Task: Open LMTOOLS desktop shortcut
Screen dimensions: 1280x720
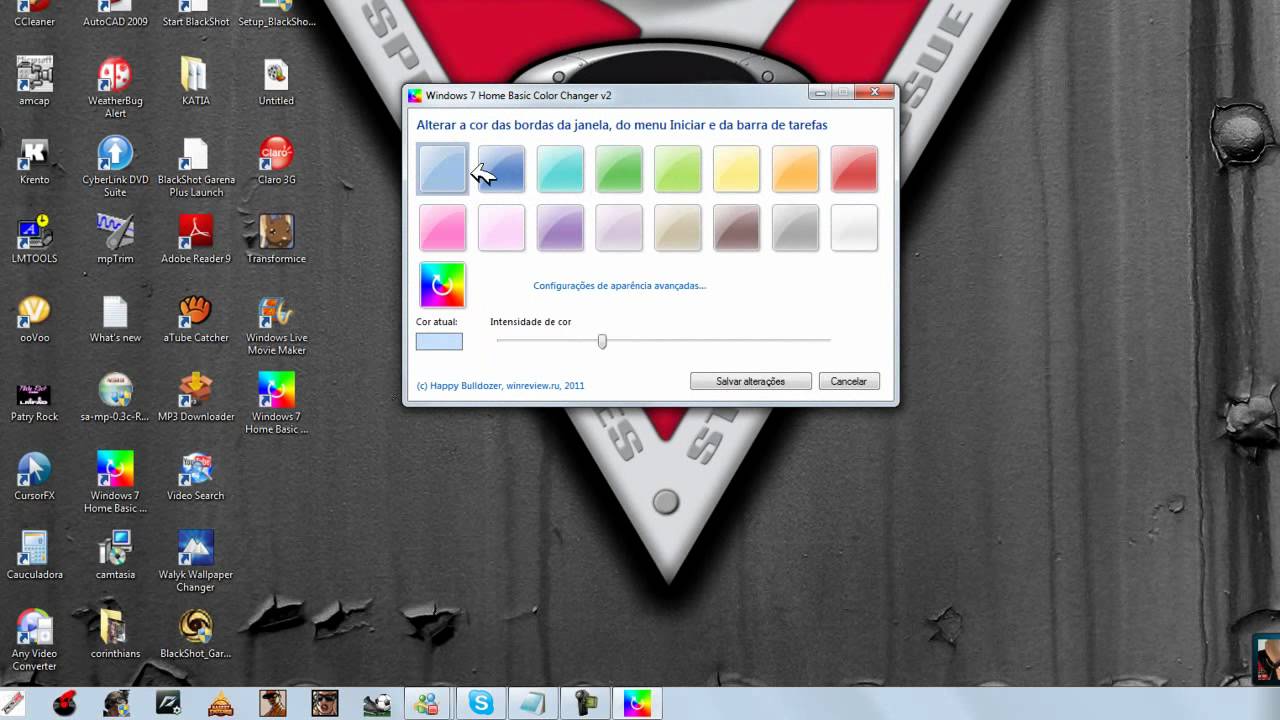Action: click(34, 239)
